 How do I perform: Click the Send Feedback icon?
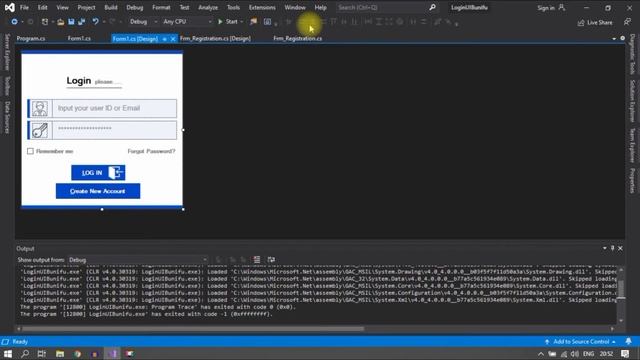627,22
